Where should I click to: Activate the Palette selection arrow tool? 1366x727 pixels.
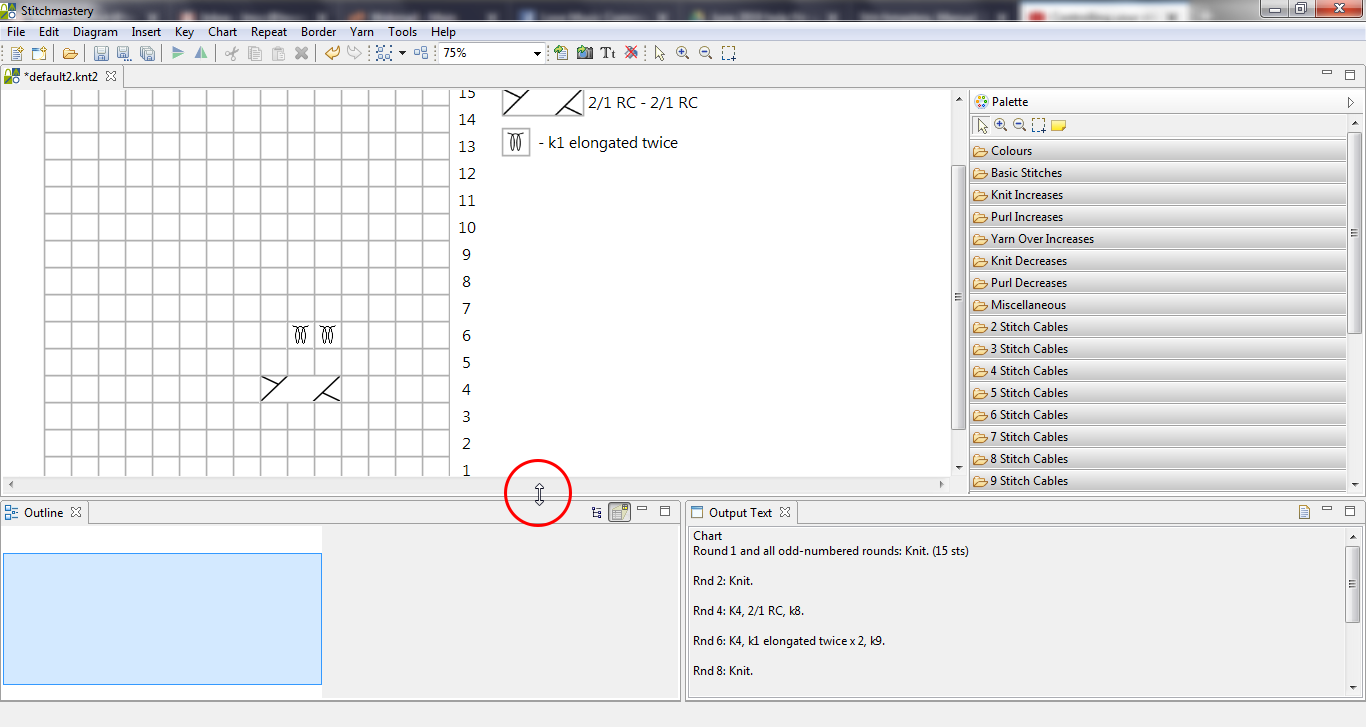click(x=982, y=125)
